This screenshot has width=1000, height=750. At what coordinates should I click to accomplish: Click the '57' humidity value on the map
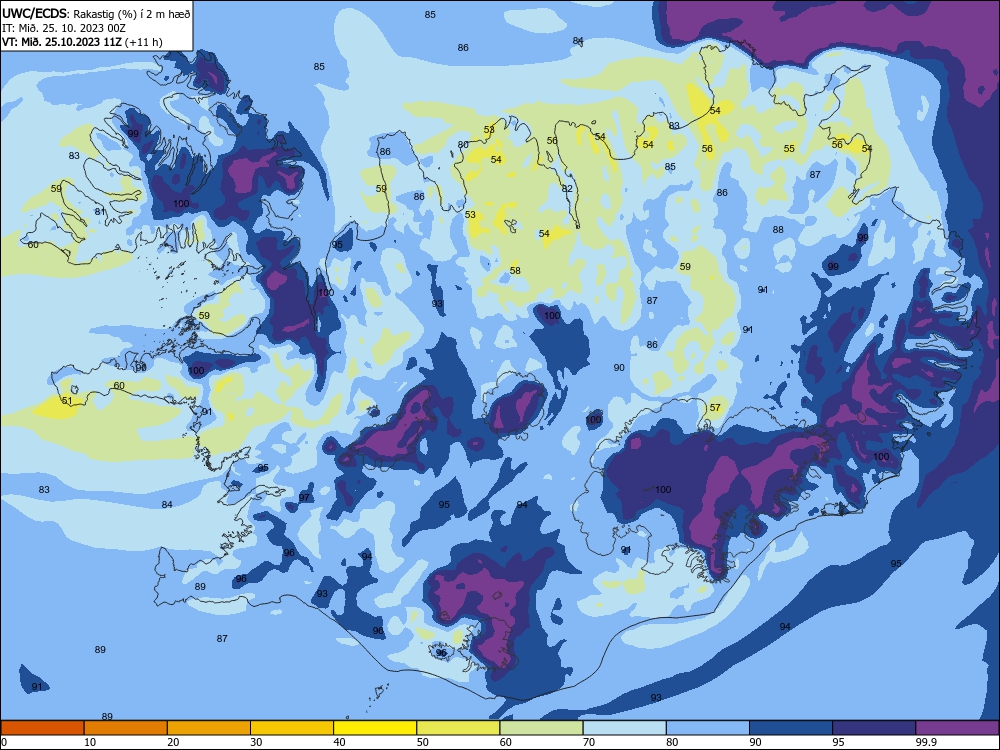pyautogui.click(x=715, y=408)
